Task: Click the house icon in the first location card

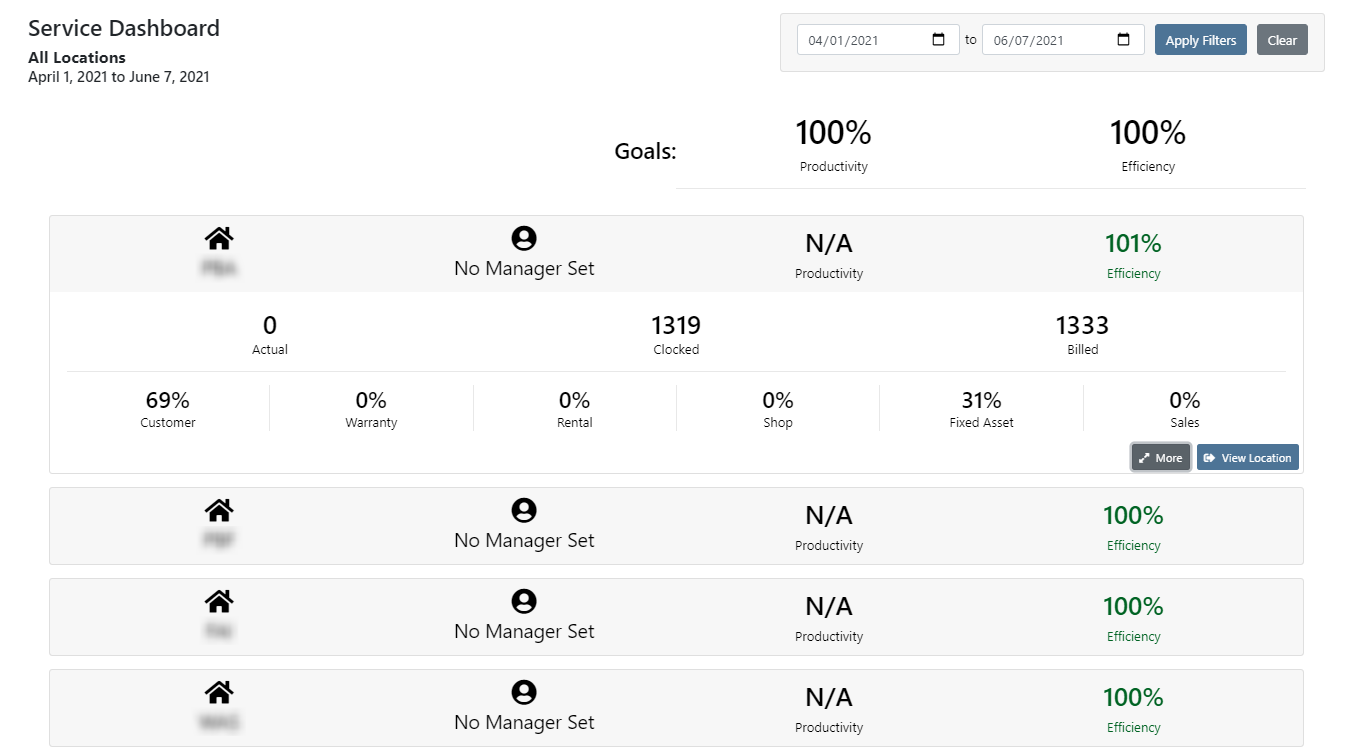Action: coord(219,238)
